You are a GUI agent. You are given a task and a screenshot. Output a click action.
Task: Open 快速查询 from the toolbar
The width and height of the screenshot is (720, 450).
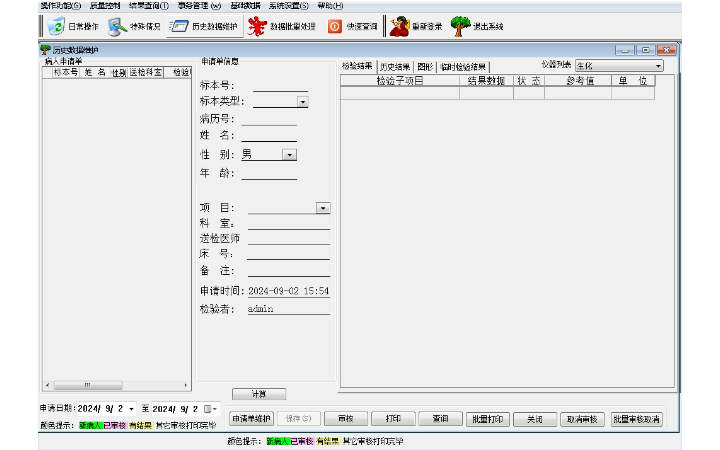(352, 26)
